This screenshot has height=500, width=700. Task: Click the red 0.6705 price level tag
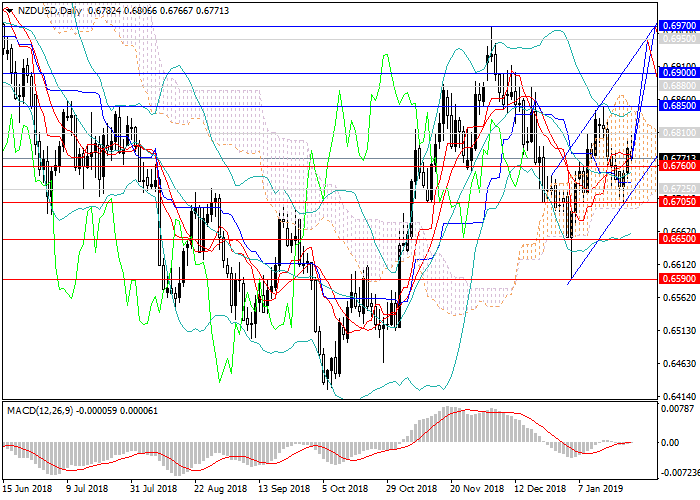coord(678,202)
